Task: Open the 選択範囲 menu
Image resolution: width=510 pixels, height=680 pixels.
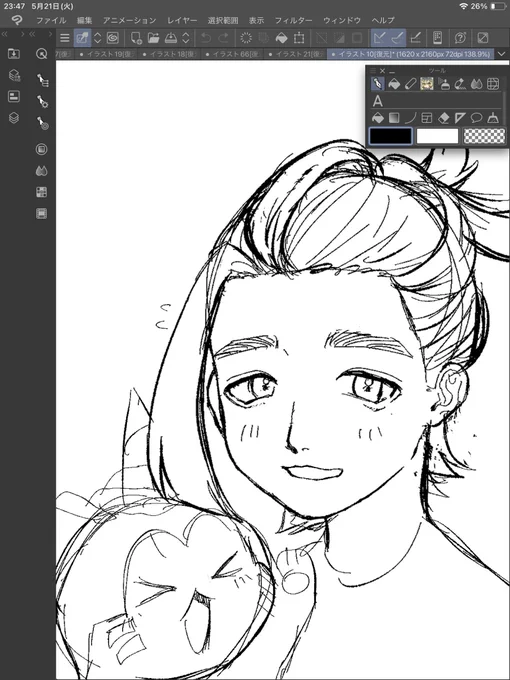Action: click(x=223, y=20)
